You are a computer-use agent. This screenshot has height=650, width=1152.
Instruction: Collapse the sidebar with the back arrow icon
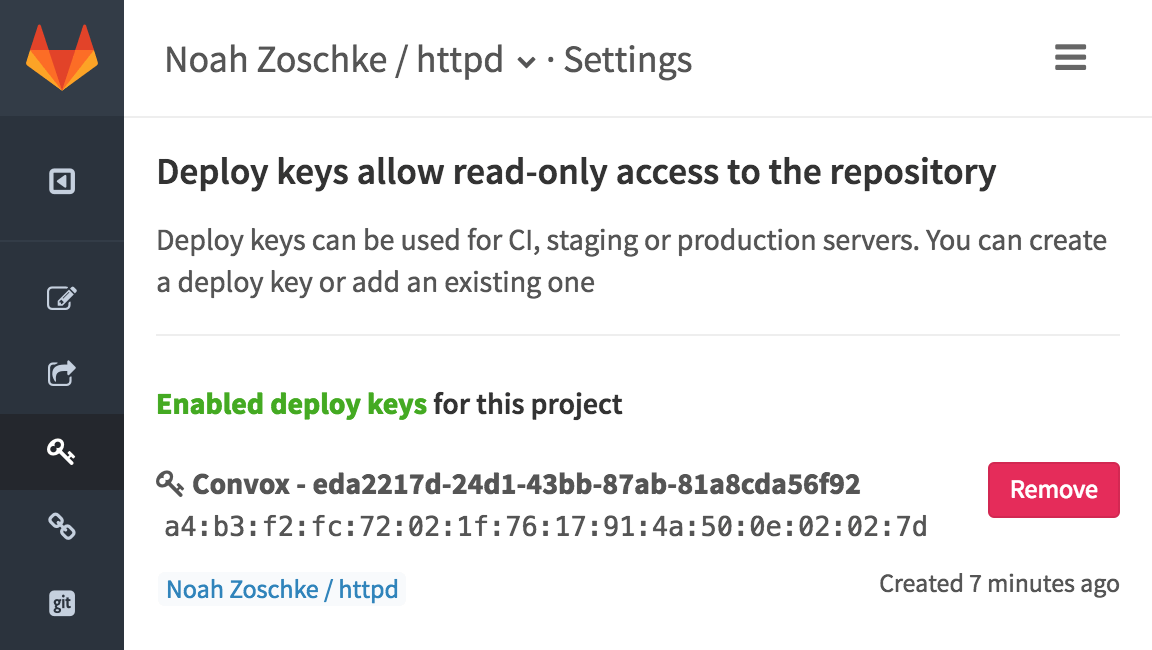coord(62,180)
